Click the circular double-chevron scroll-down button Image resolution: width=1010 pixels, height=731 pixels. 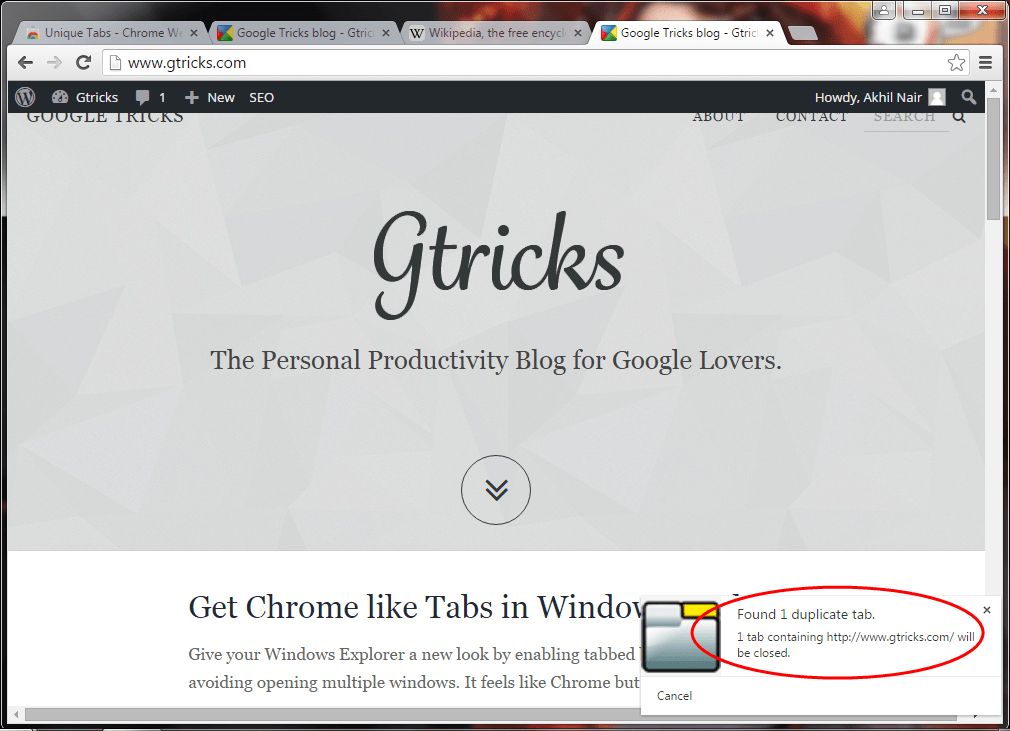[496, 489]
